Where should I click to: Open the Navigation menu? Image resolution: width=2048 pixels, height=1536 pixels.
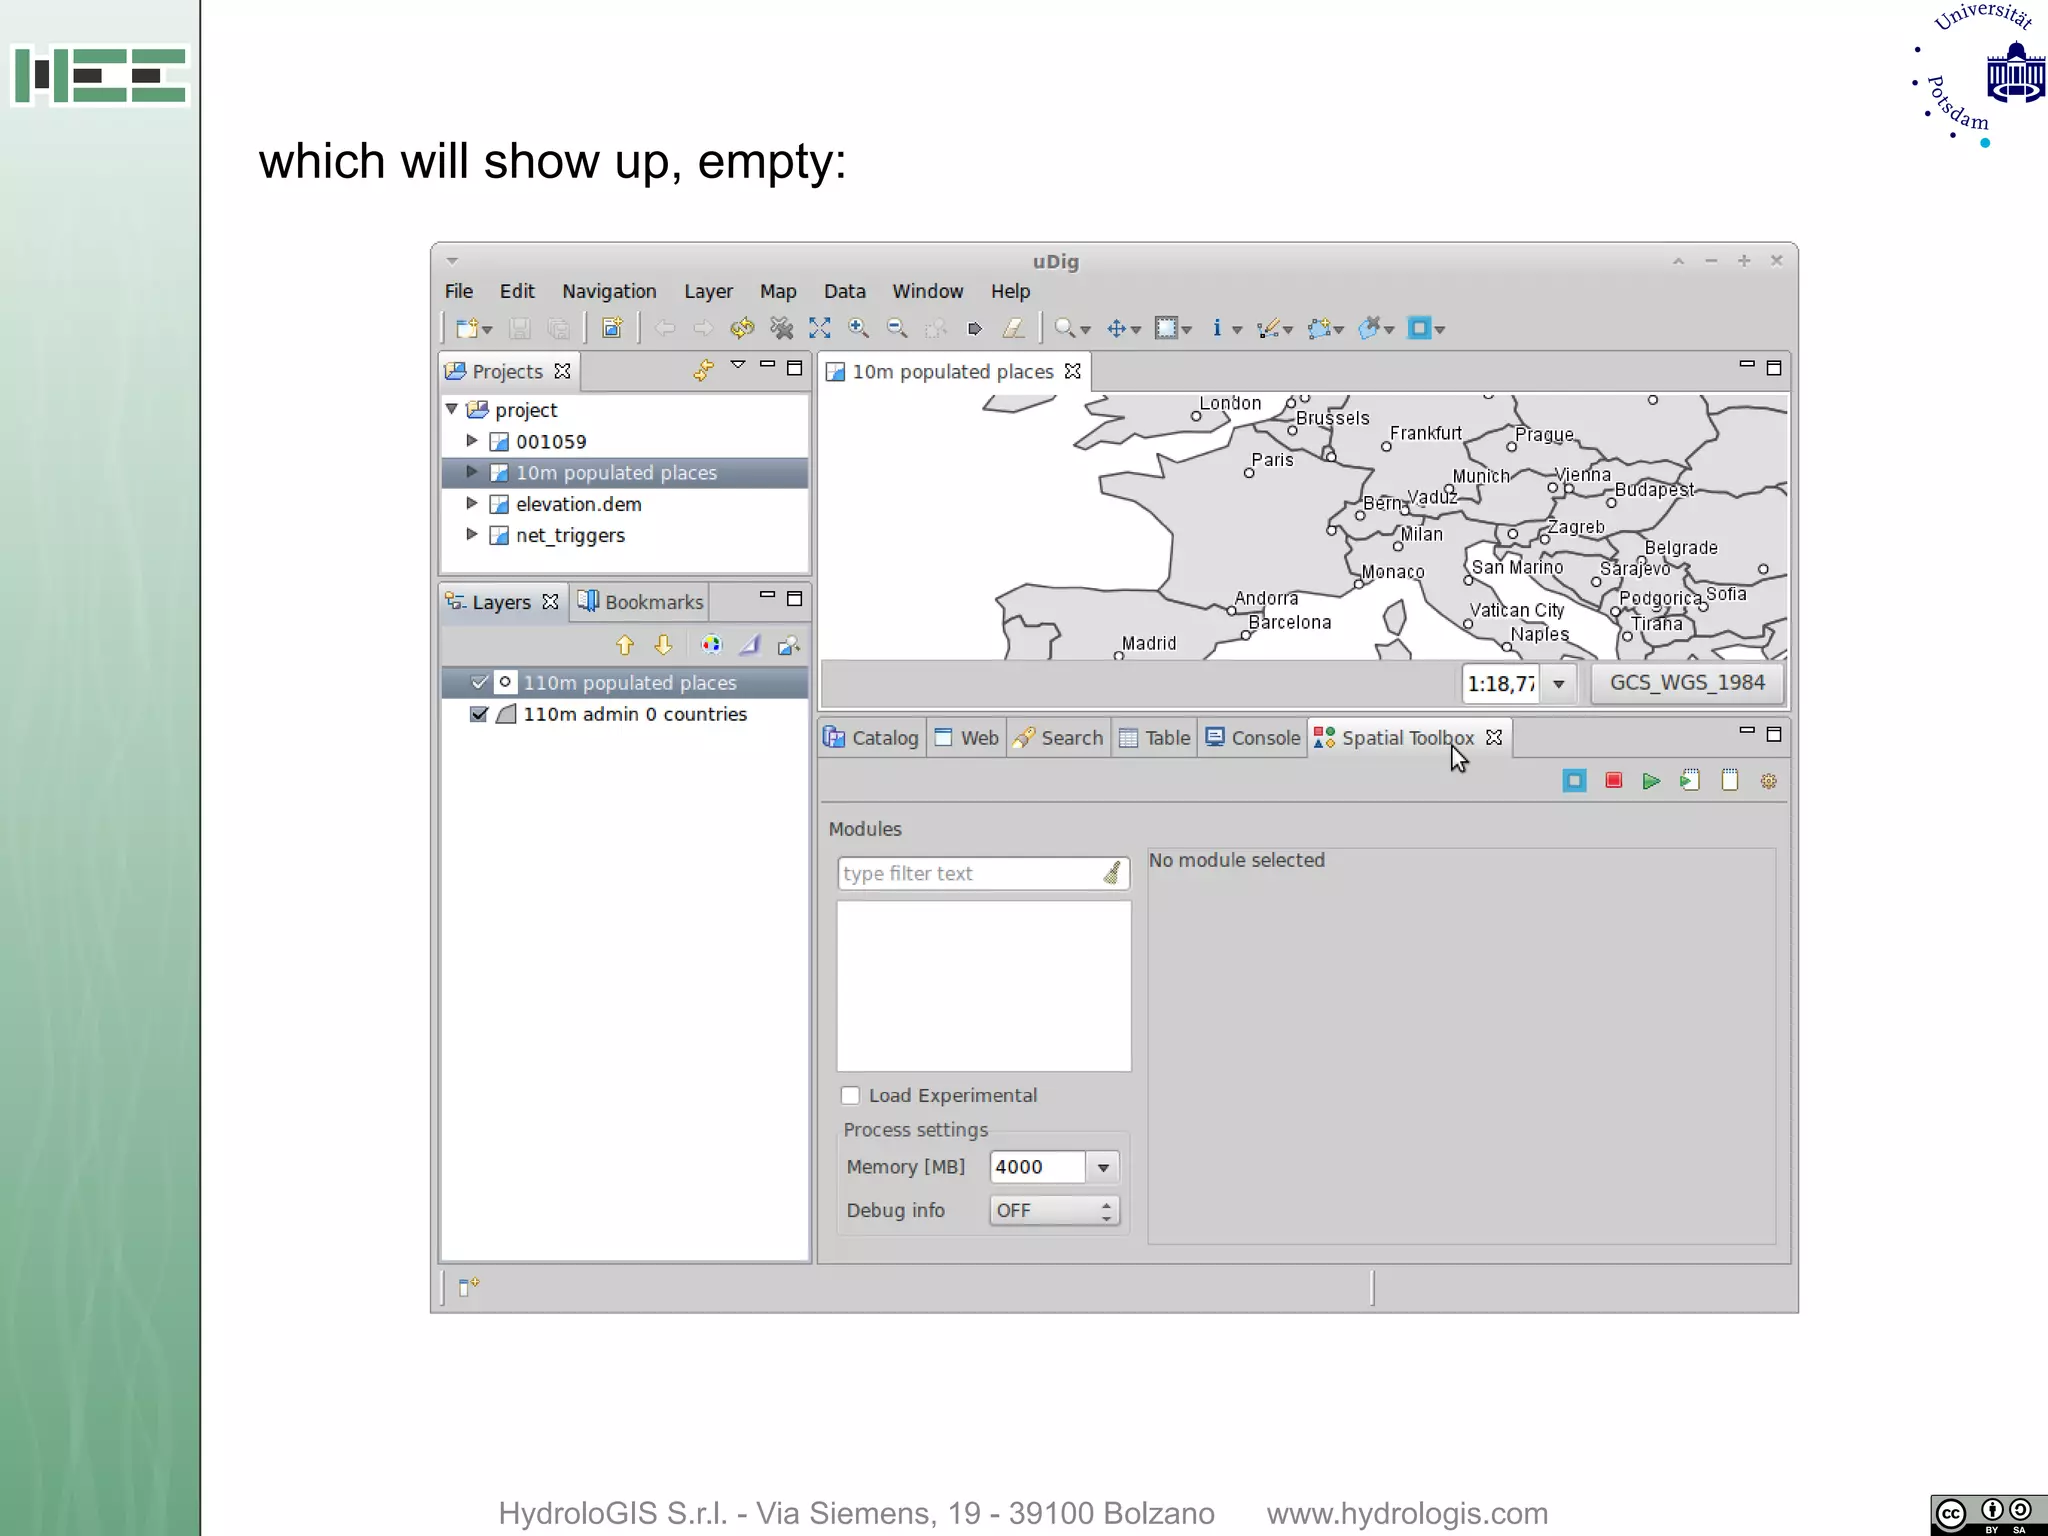click(x=609, y=291)
